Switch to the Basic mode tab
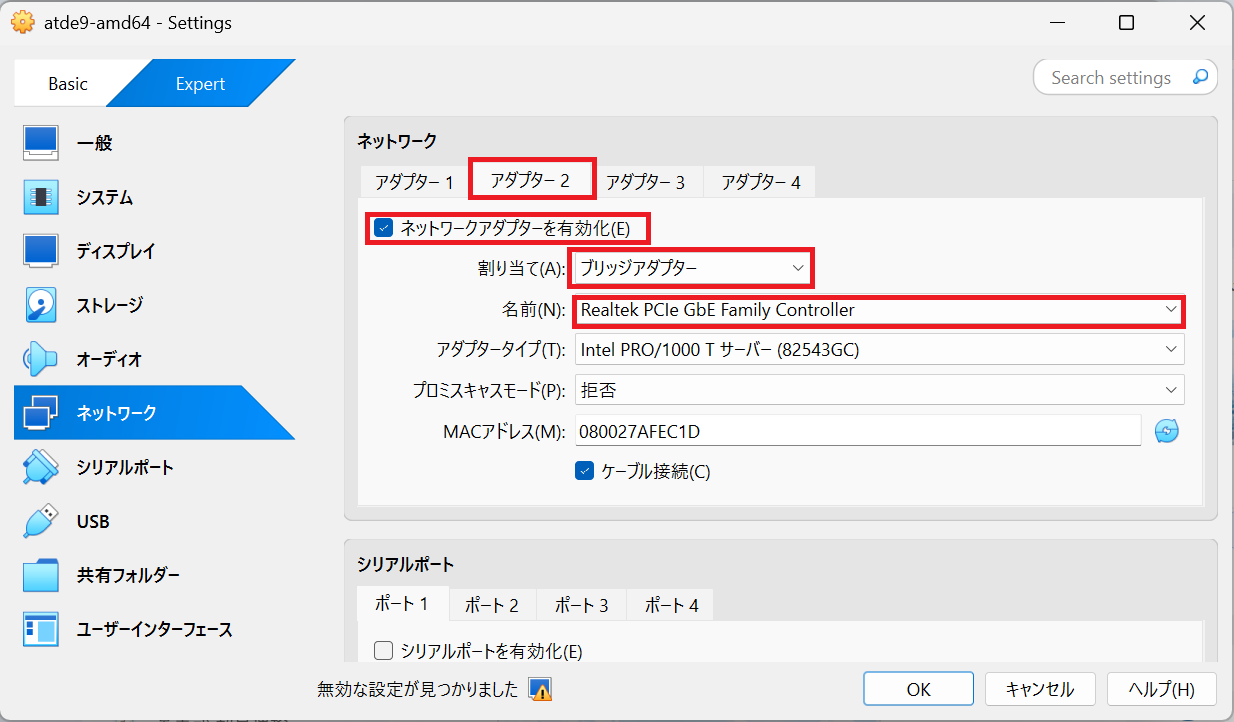 68,84
